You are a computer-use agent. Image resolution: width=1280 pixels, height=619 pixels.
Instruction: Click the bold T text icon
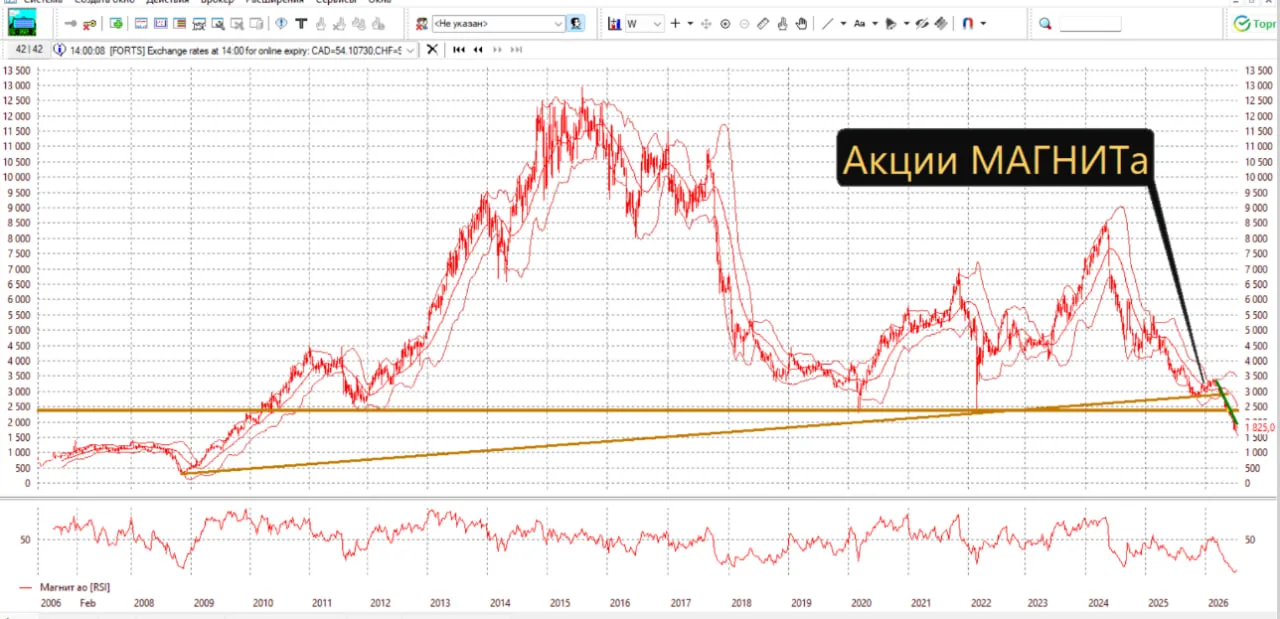point(300,23)
